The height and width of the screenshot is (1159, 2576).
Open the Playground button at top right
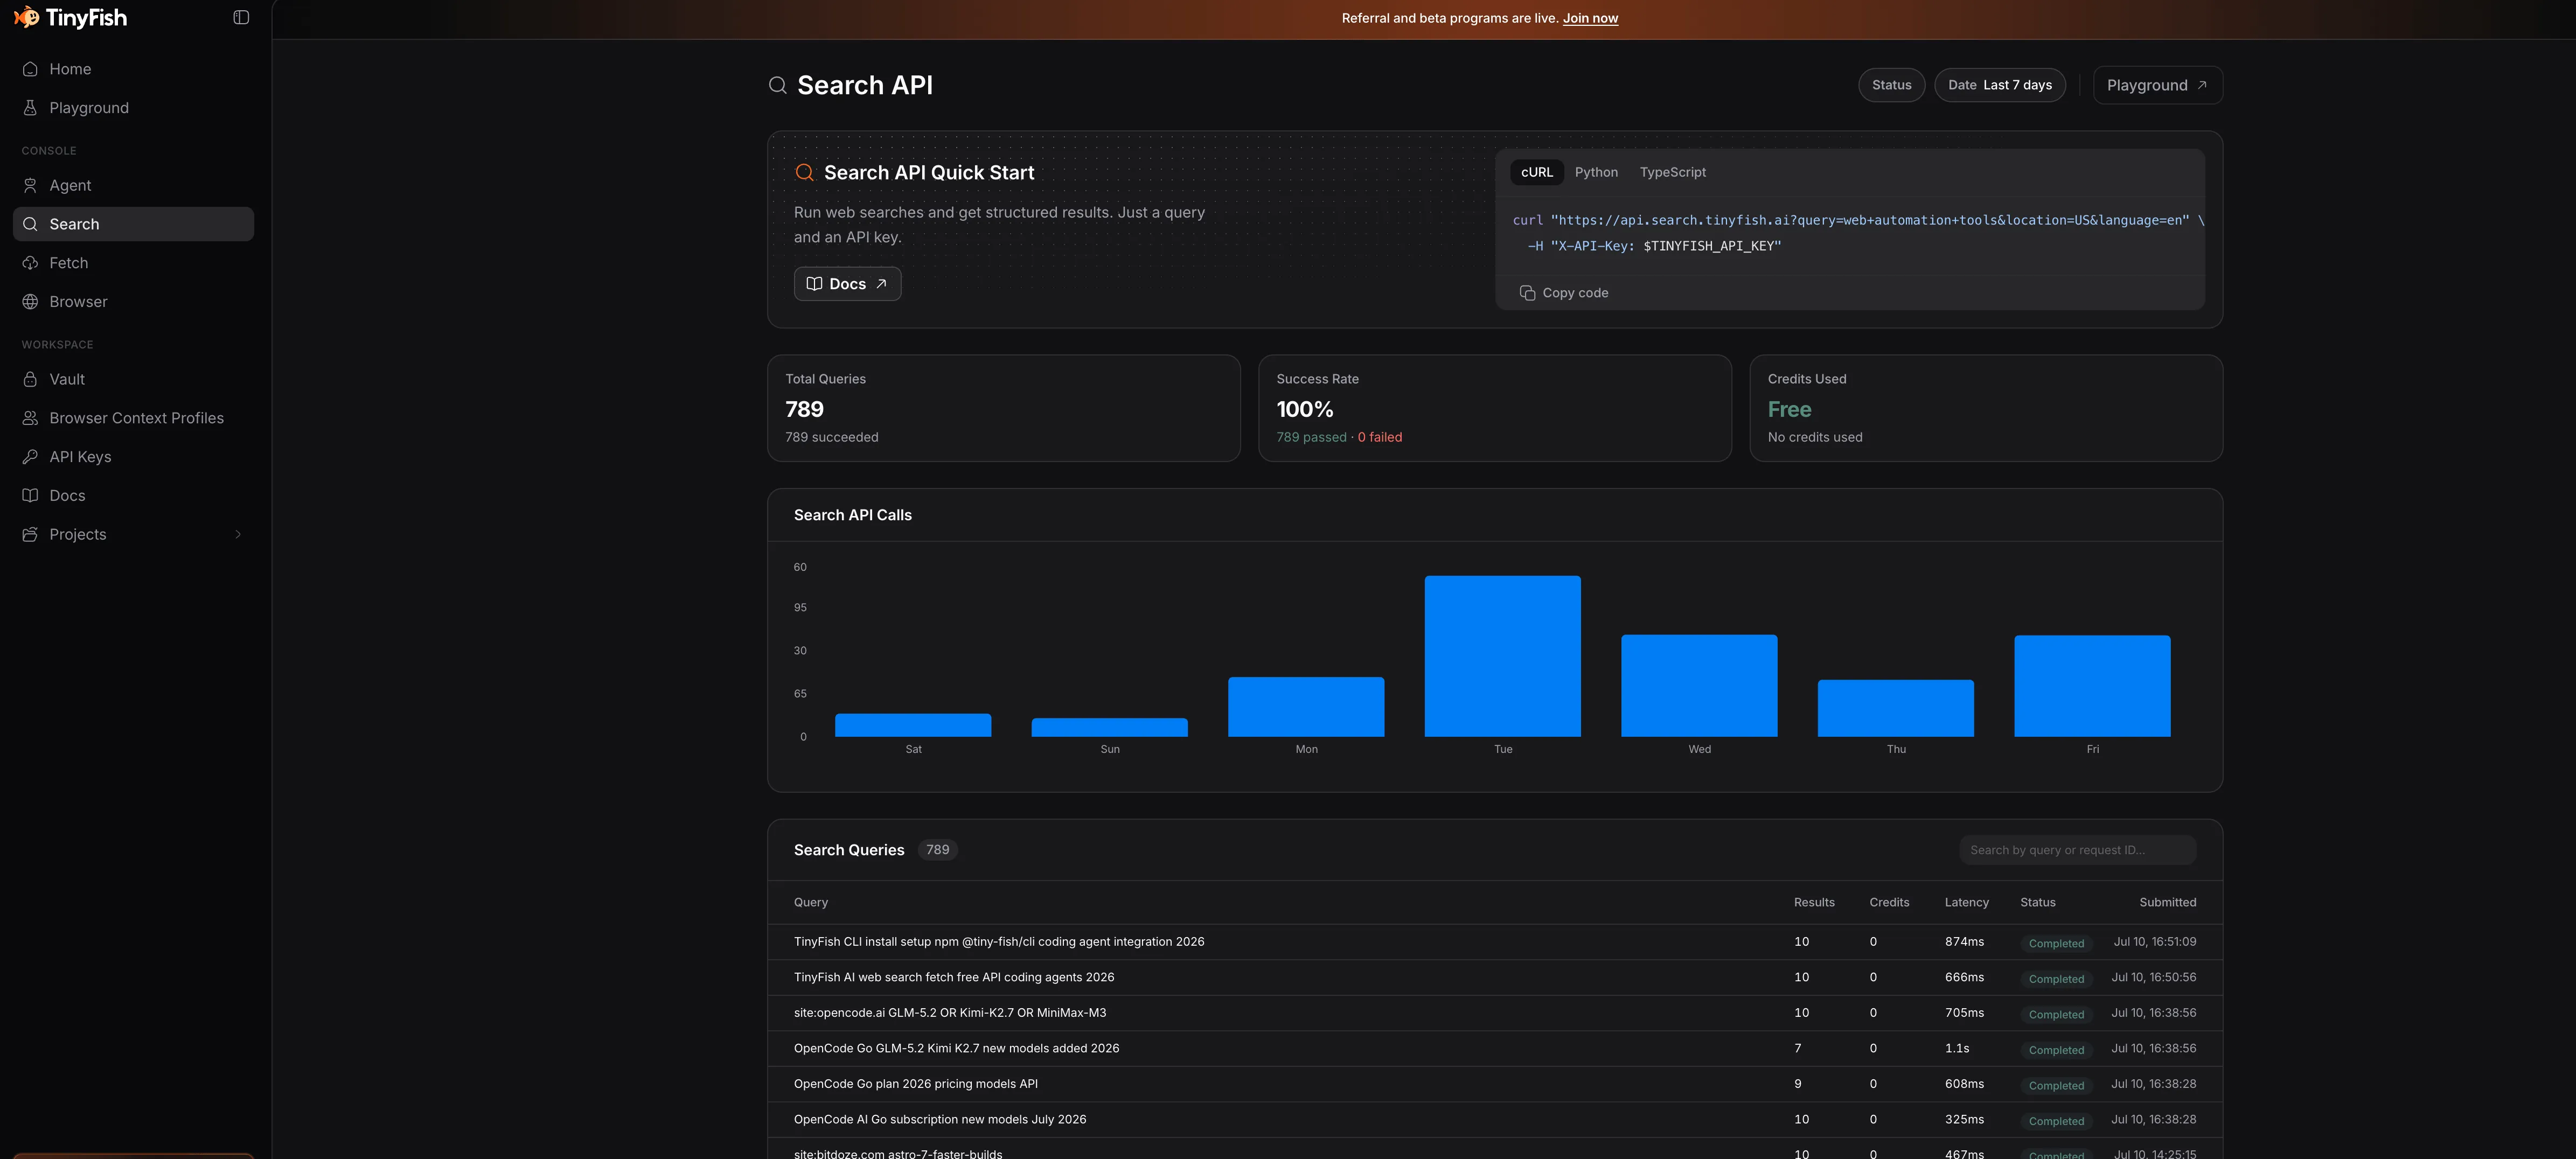[2157, 85]
